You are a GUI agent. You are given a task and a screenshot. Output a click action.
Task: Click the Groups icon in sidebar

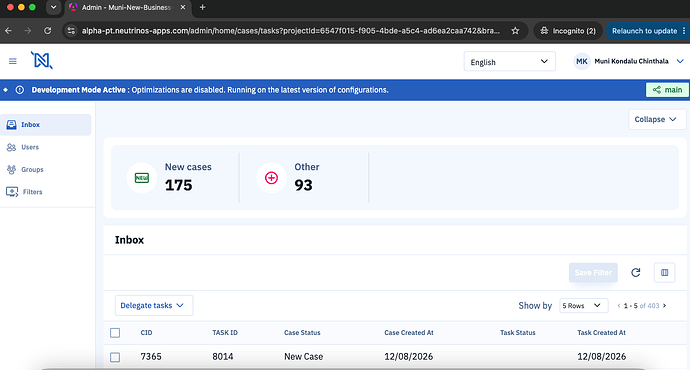11,169
